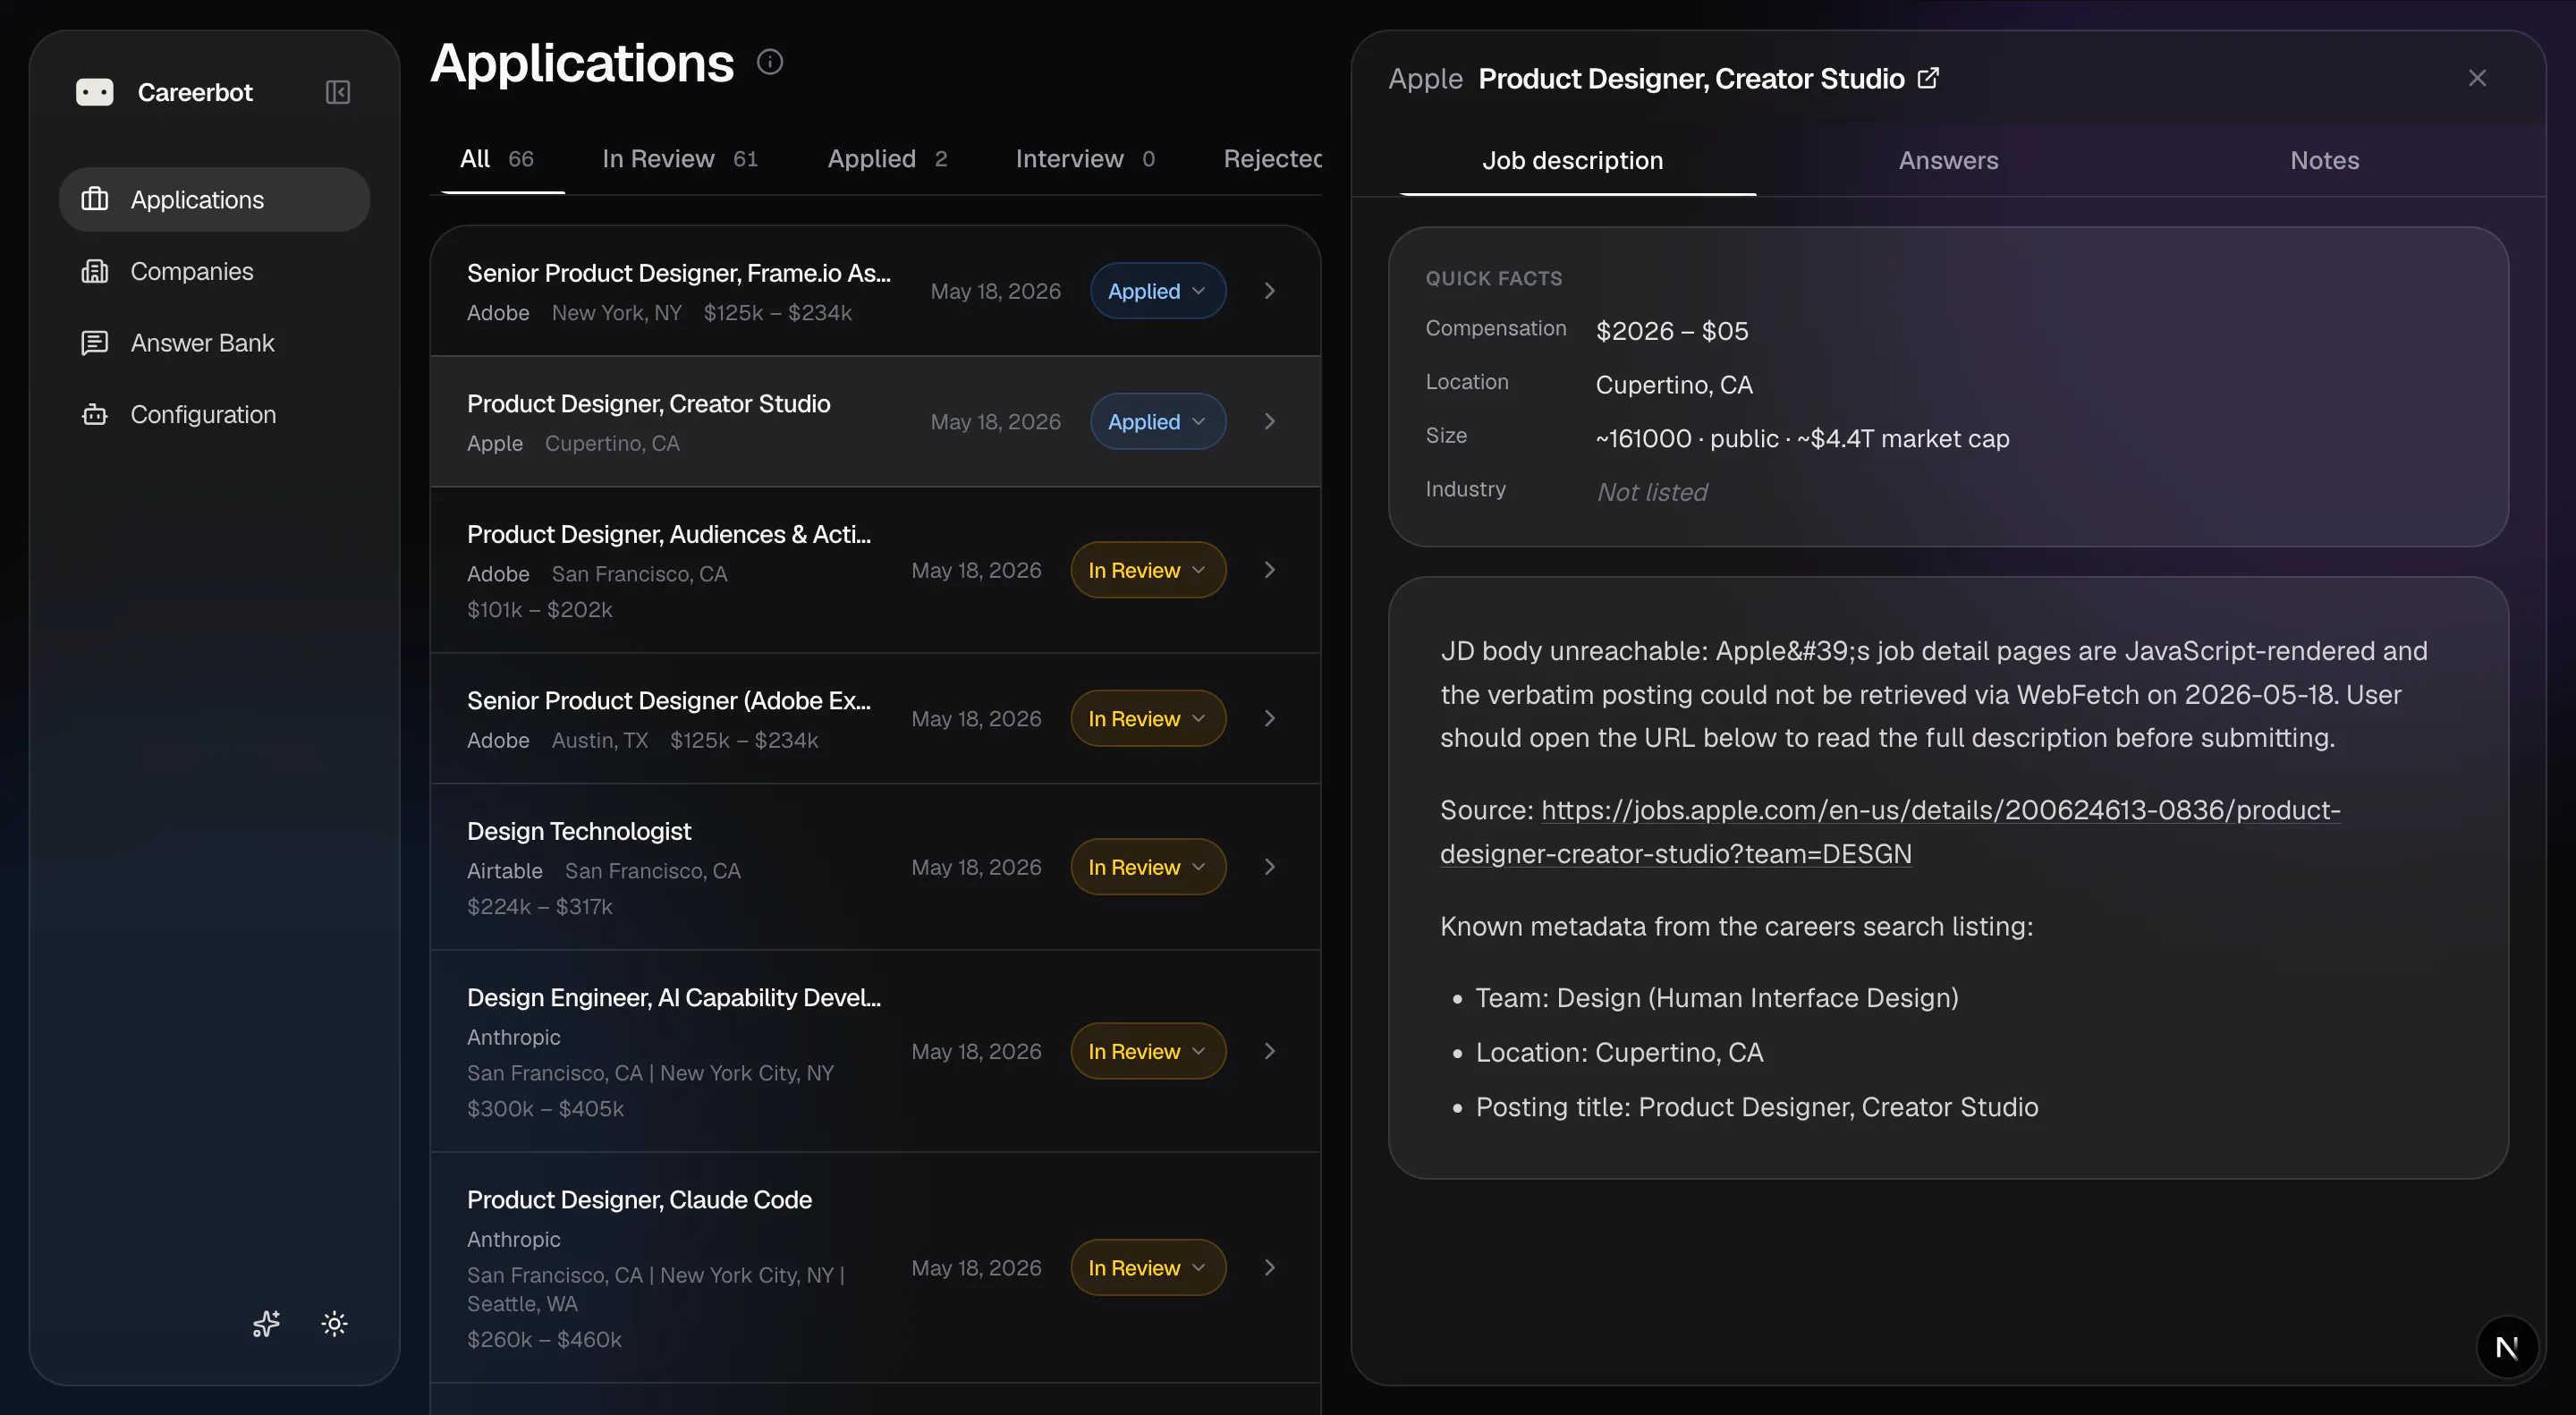This screenshot has height=1415, width=2576.
Task: Open Applied status dropdown for Creator Studio
Action: tap(1157, 421)
